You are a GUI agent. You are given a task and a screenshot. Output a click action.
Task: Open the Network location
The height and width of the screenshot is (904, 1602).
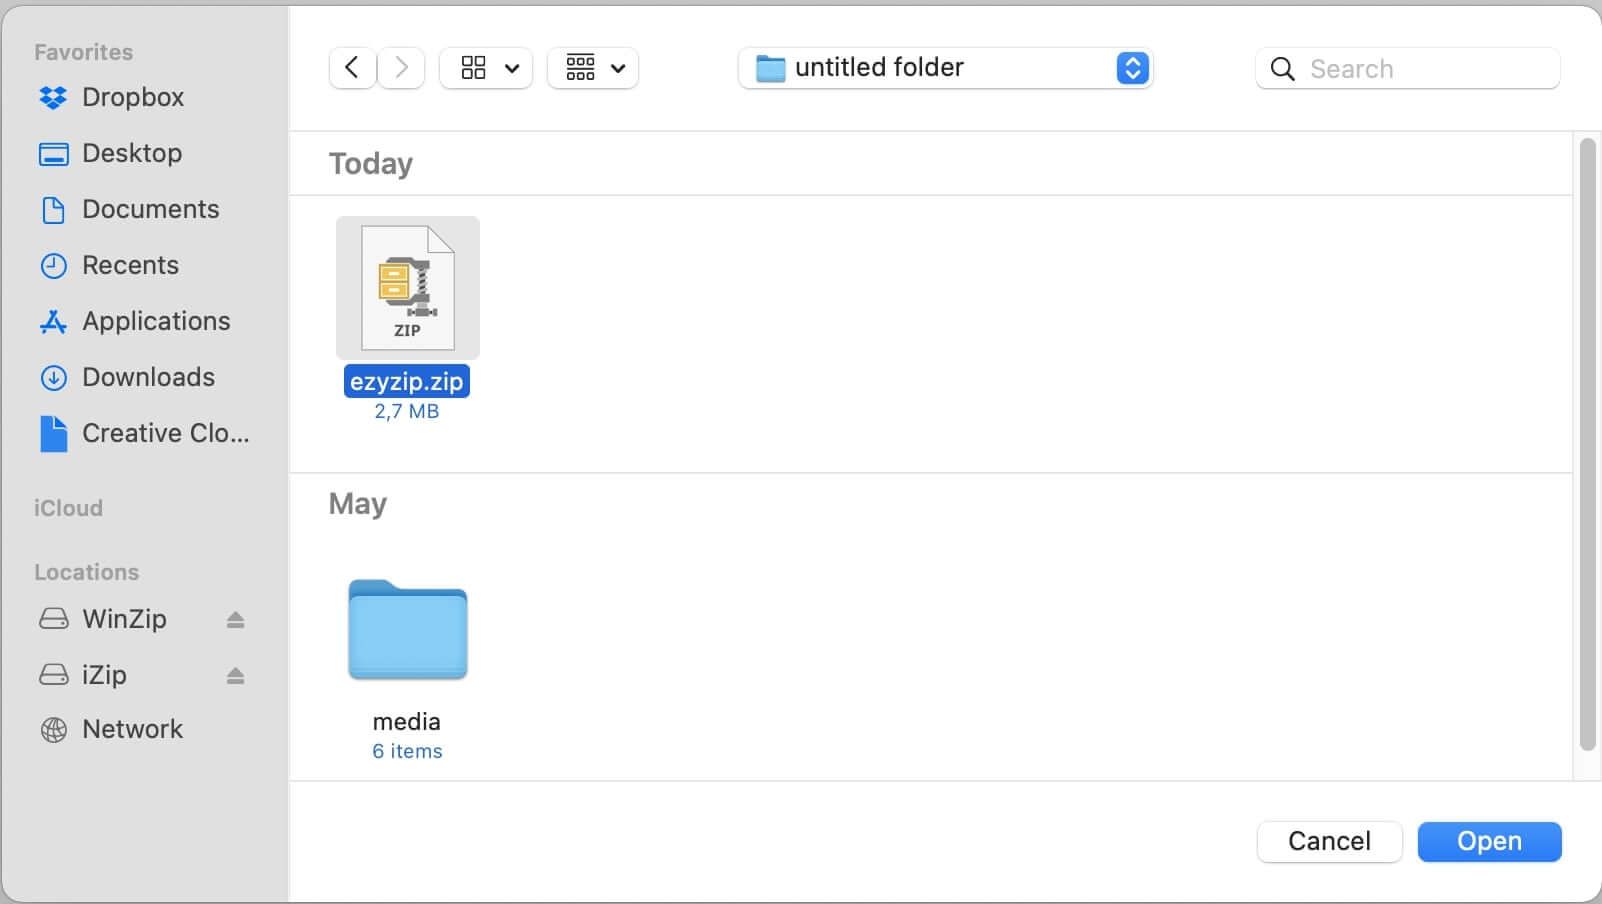tap(132, 729)
